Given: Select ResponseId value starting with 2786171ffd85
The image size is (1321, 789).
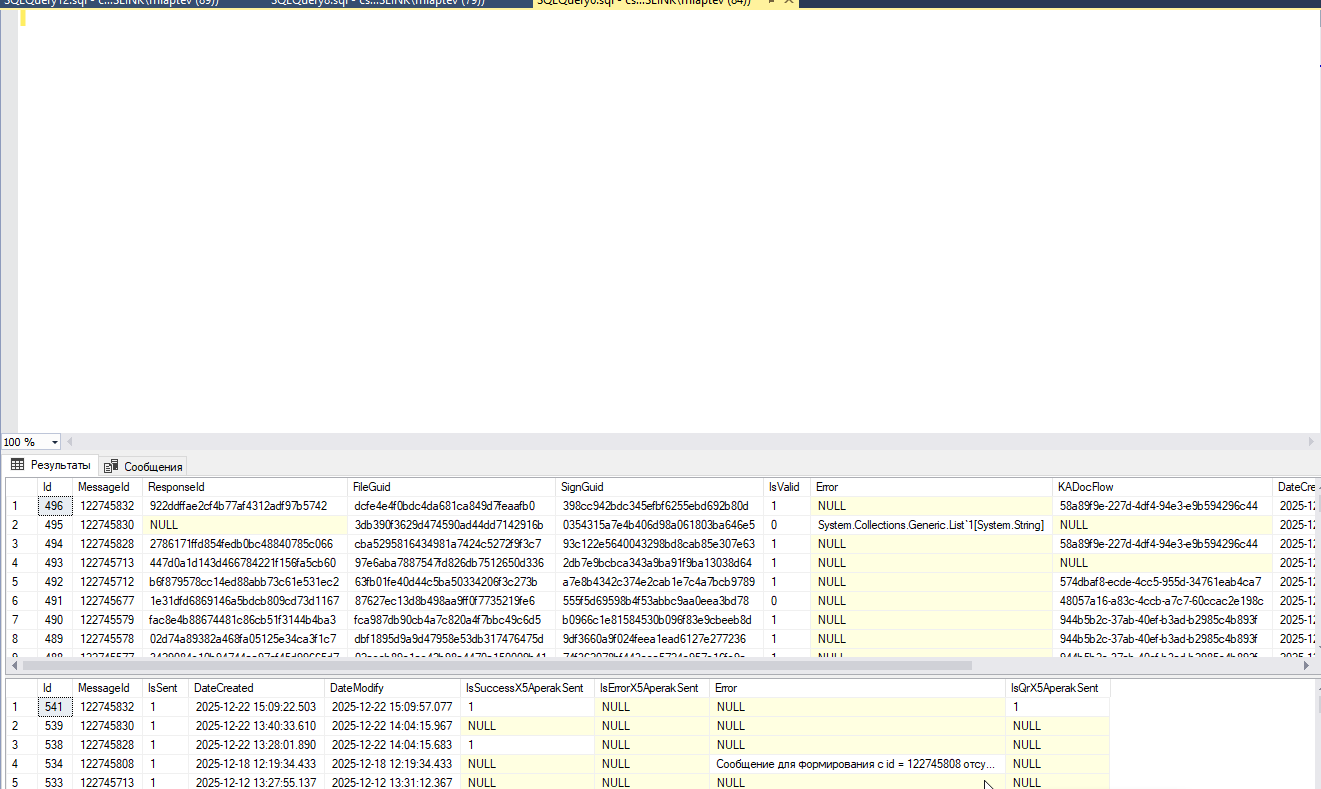Looking at the screenshot, I should 246,544.
